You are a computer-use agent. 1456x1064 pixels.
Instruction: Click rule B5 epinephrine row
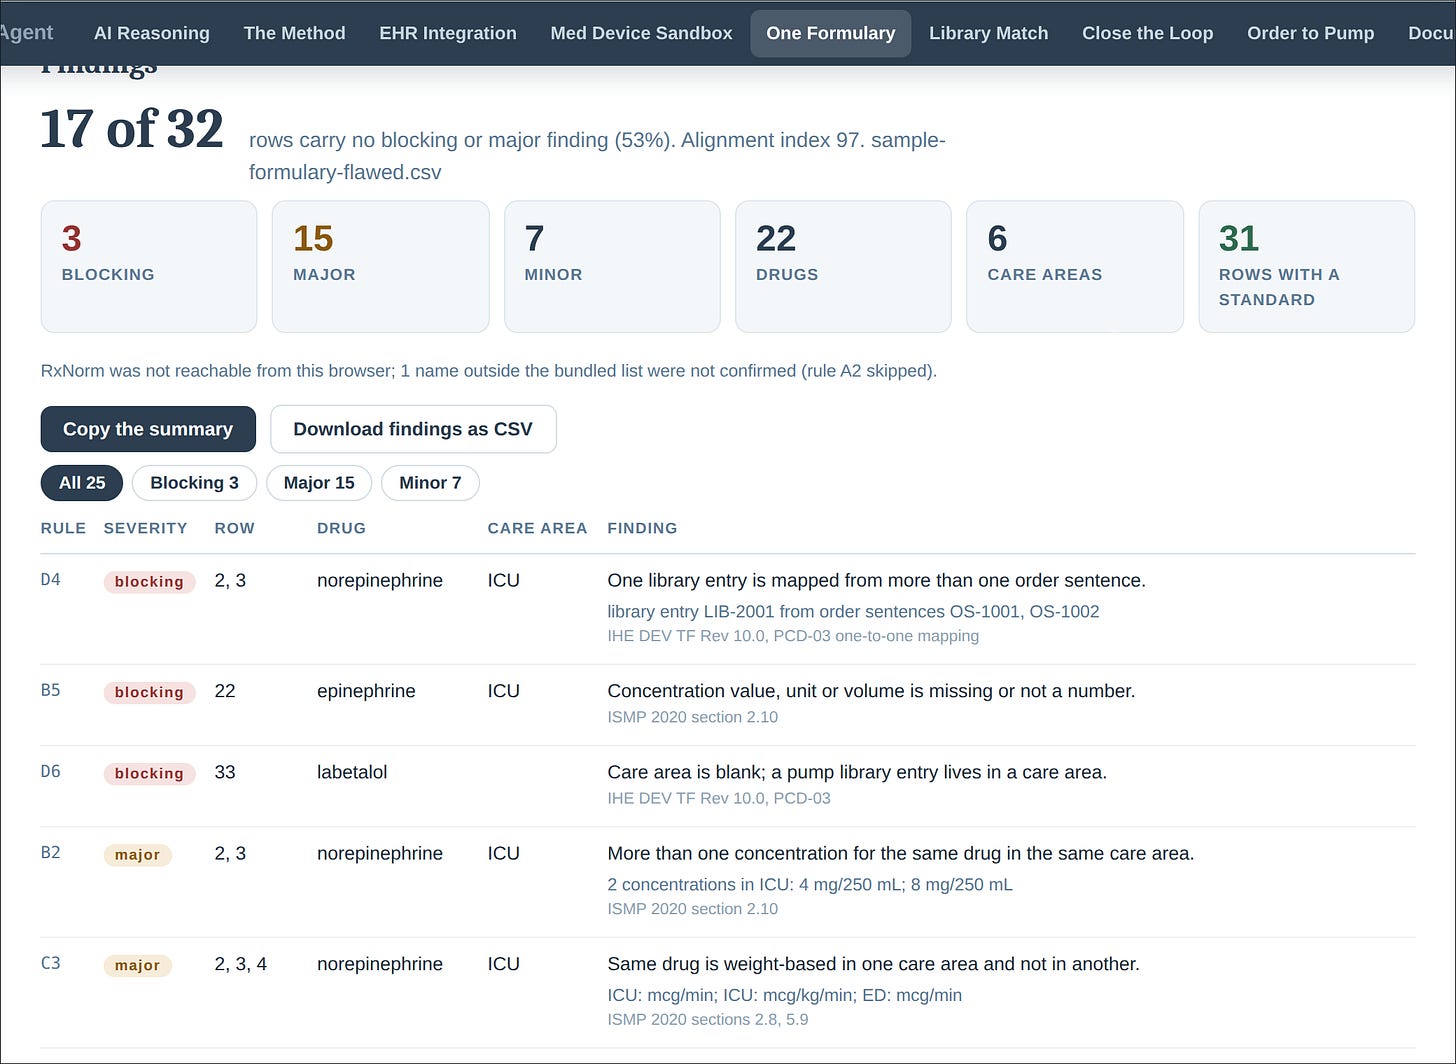(x=728, y=705)
